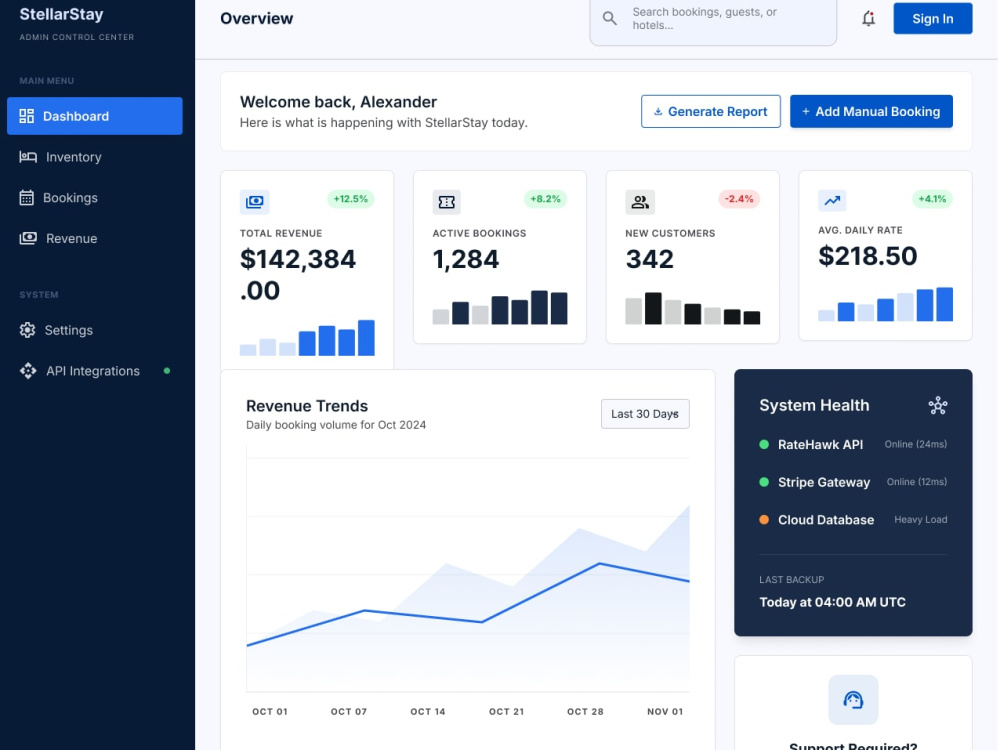Open the Dashboard menu item
1000x750 pixels.
(x=94, y=116)
